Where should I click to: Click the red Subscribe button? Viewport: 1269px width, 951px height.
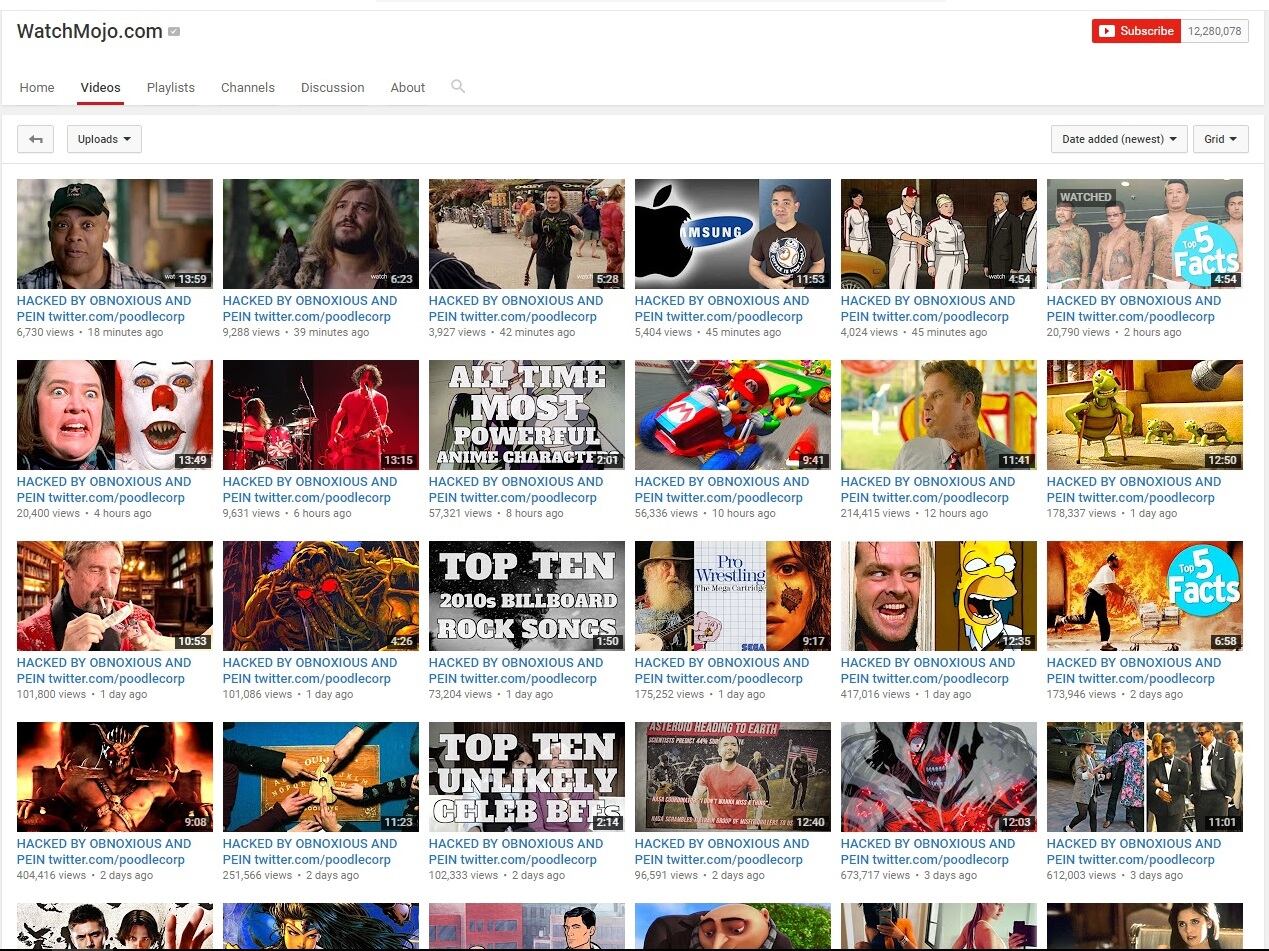1136,31
